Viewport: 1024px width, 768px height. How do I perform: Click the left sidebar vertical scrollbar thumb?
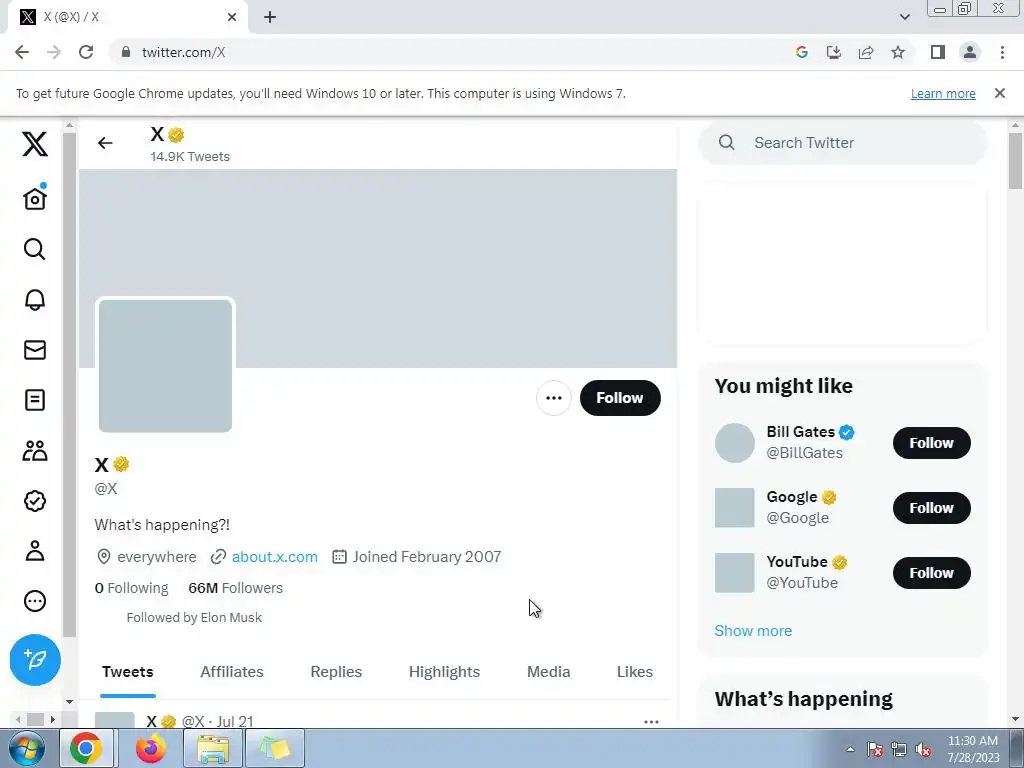pos(69,385)
